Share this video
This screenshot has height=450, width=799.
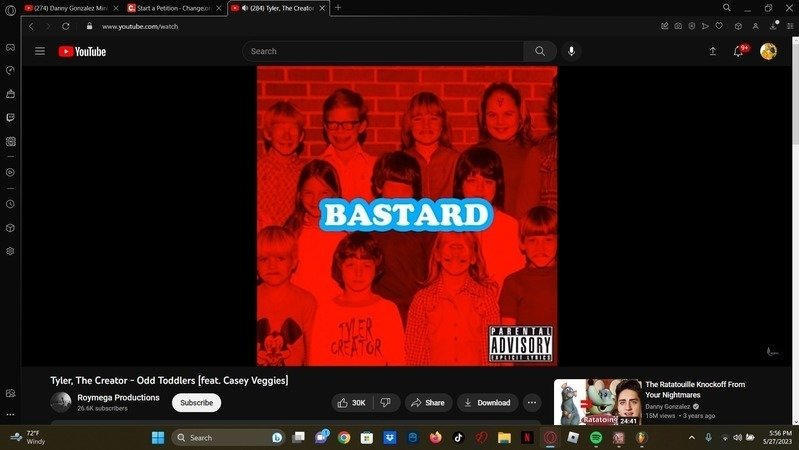[x=428, y=403]
